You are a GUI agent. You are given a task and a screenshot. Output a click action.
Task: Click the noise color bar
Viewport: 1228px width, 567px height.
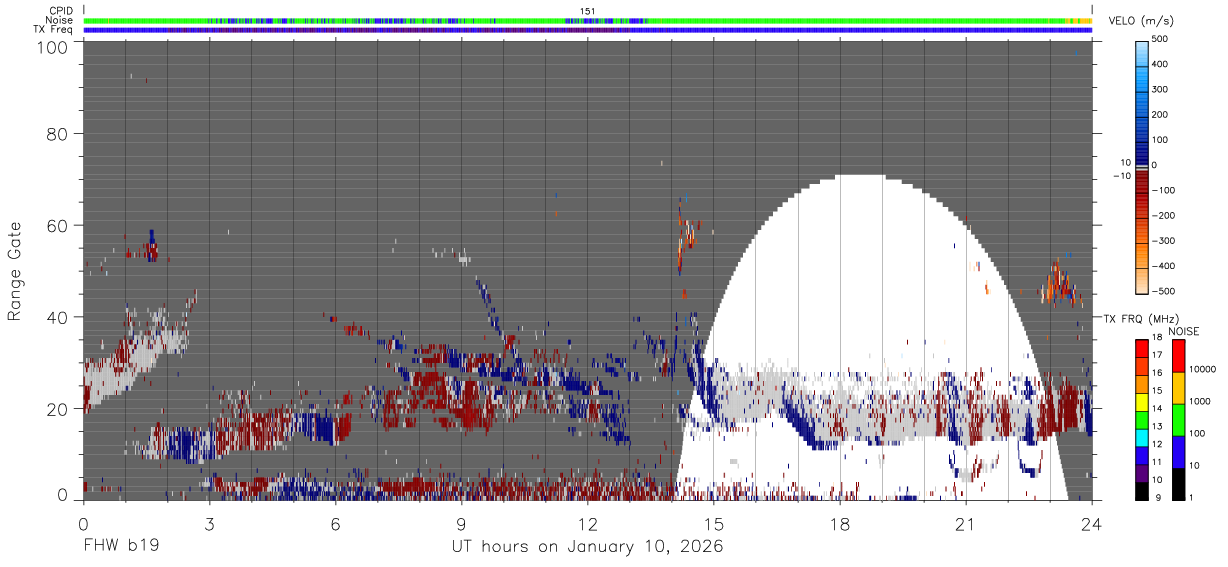(1179, 419)
